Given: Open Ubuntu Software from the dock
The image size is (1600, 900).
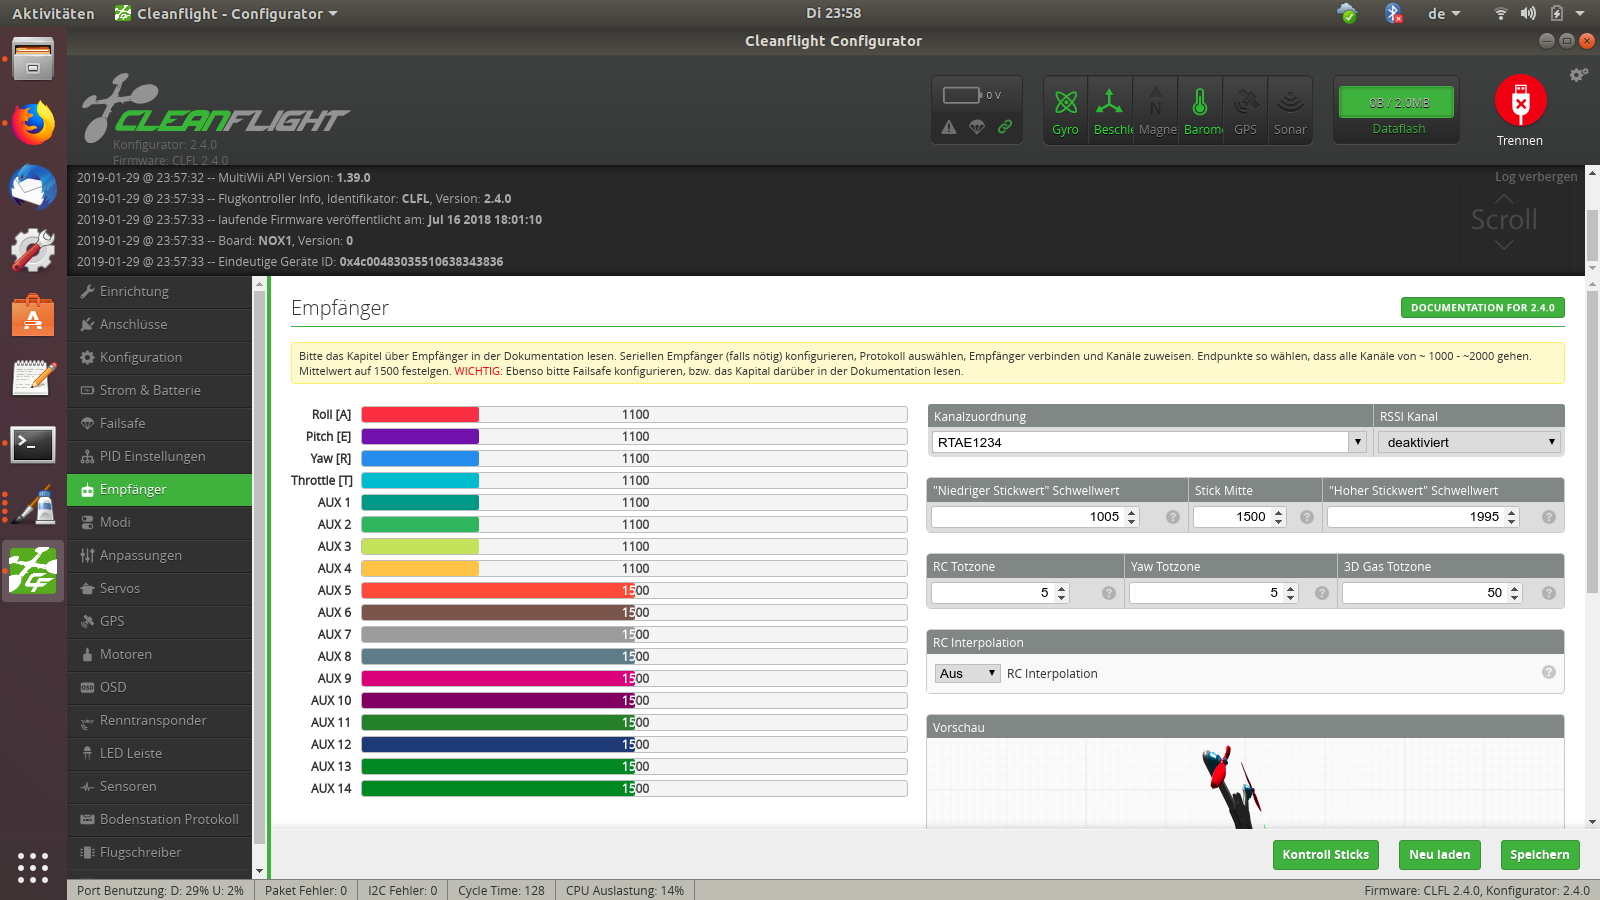Looking at the screenshot, I should click(x=33, y=316).
